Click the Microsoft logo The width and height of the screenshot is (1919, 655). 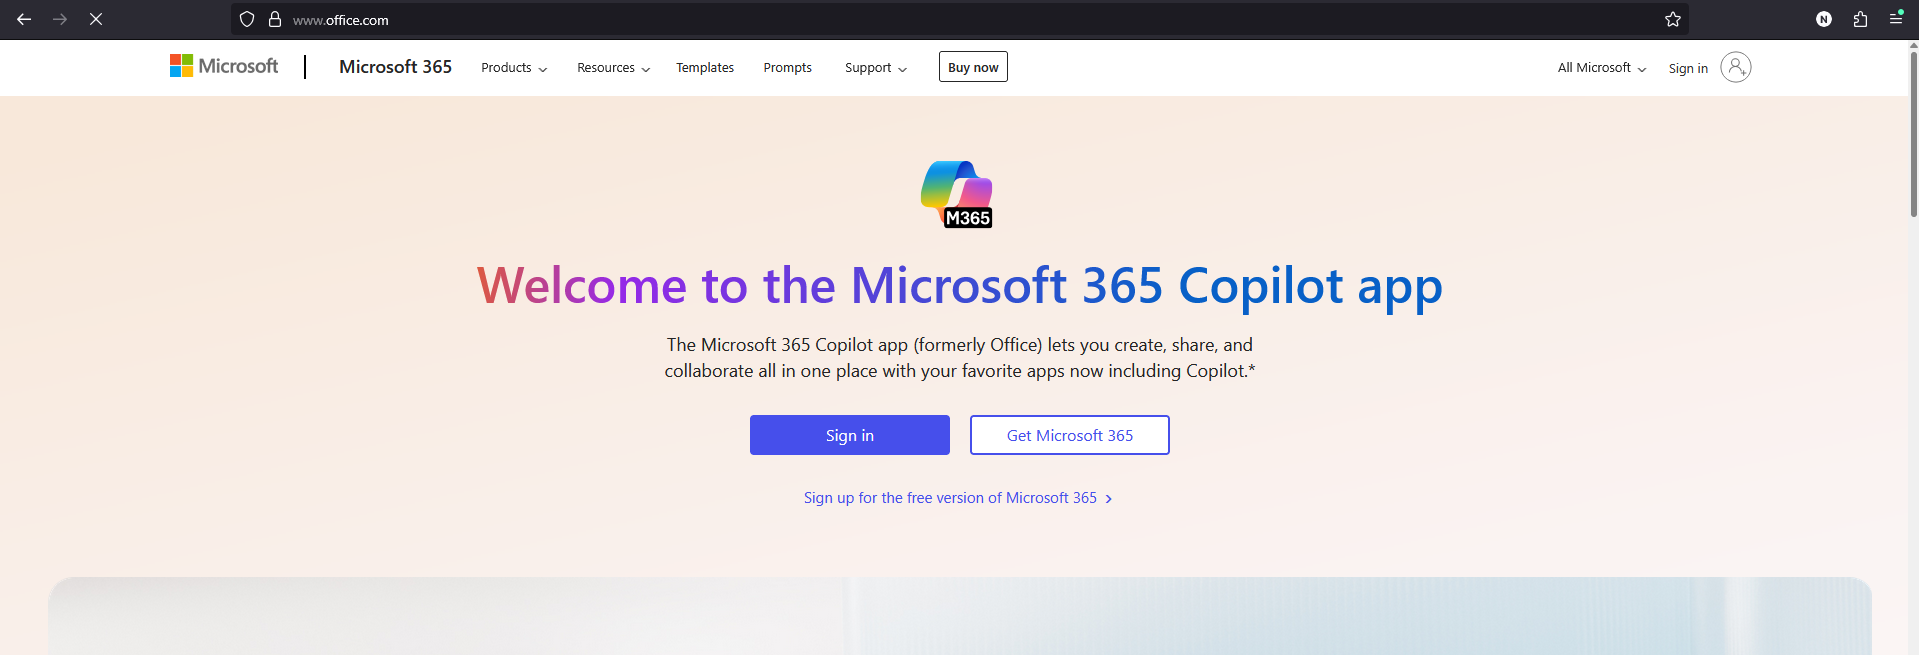[x=224, y=66]
